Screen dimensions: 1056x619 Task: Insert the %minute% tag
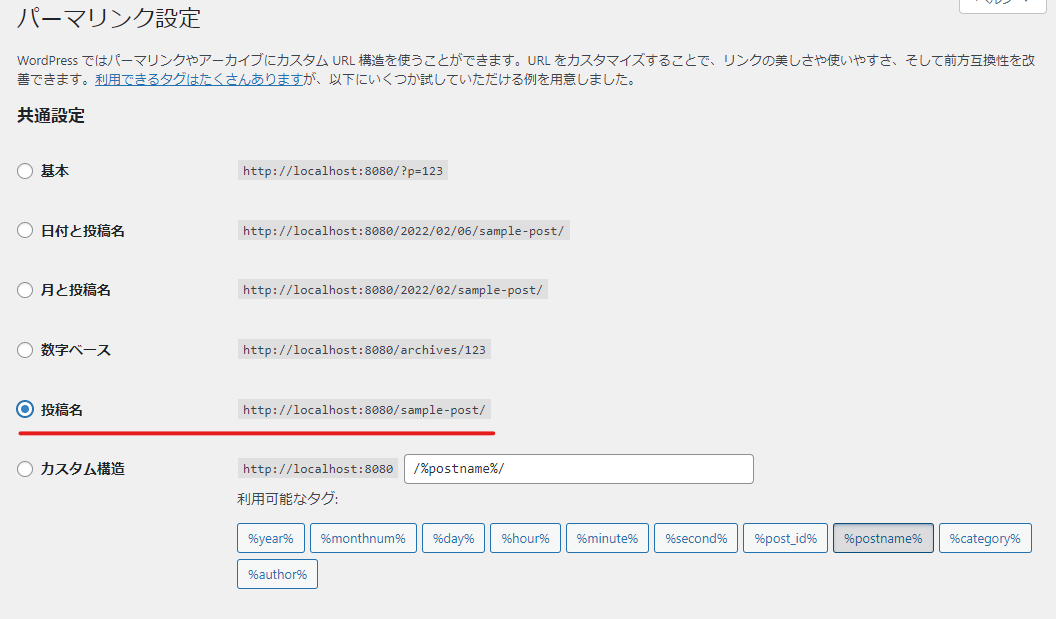click(607, 537)
